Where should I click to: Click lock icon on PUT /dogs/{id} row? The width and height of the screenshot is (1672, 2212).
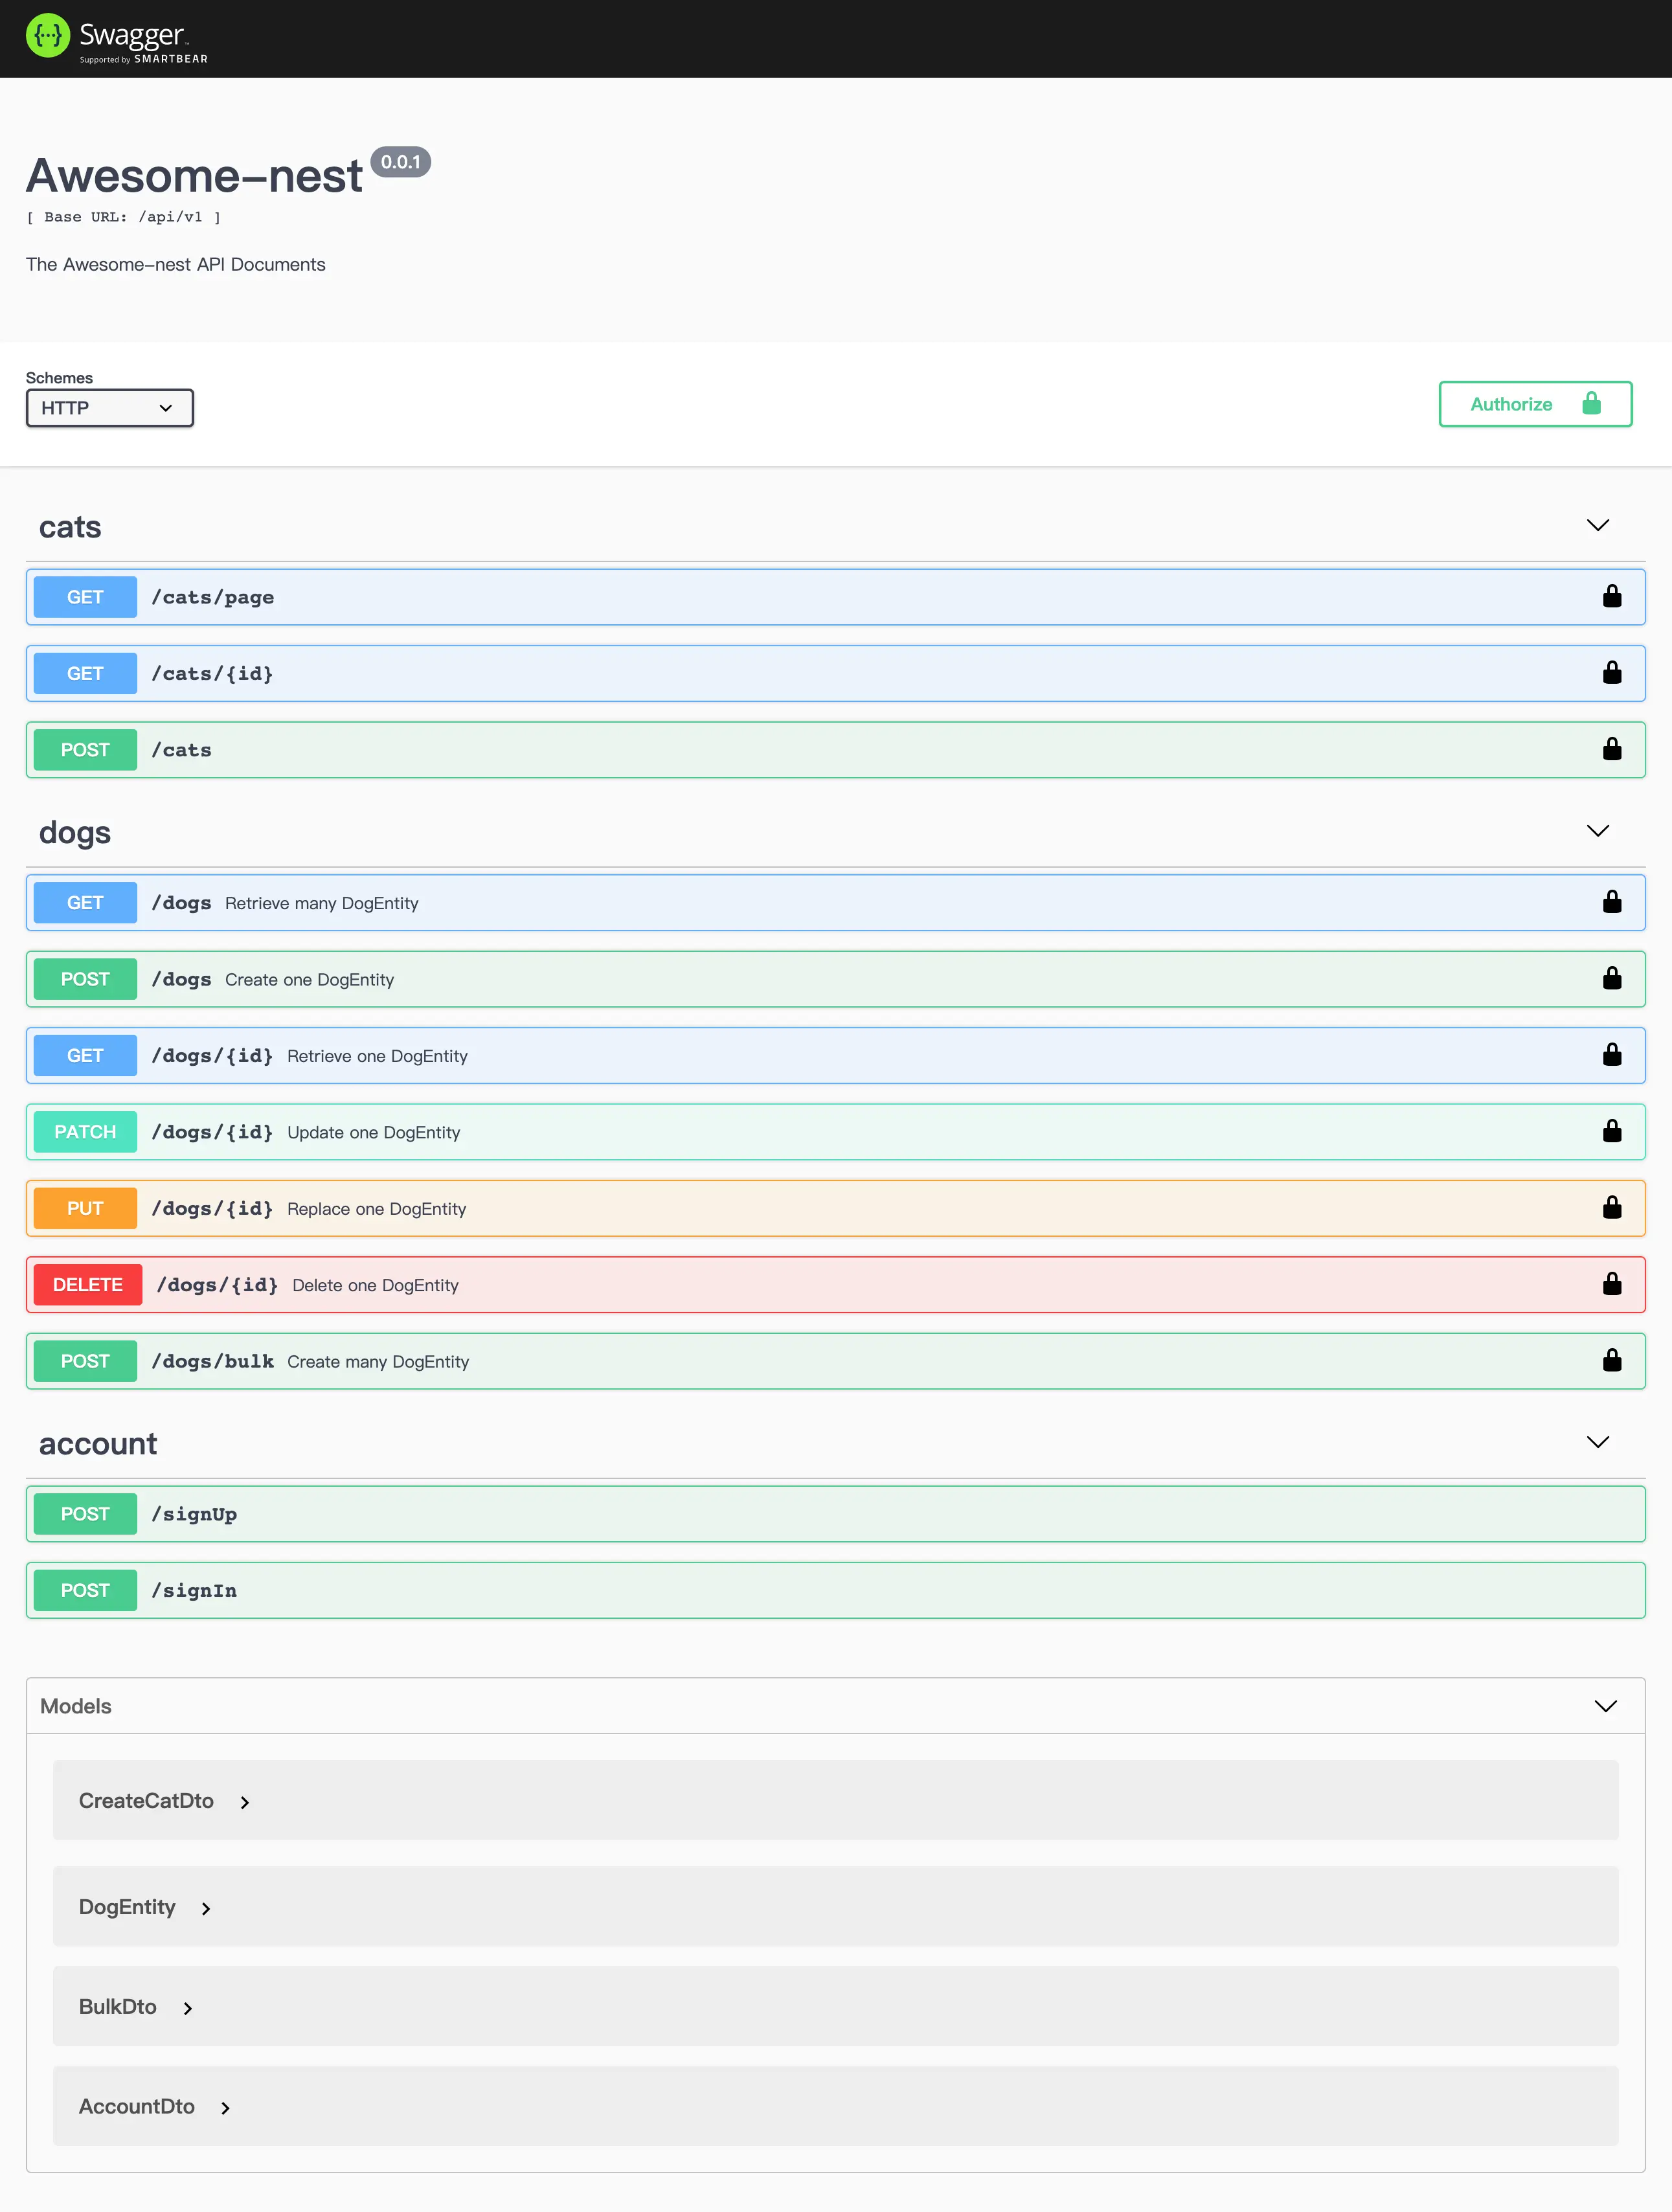click(x=1611, y=1208)
